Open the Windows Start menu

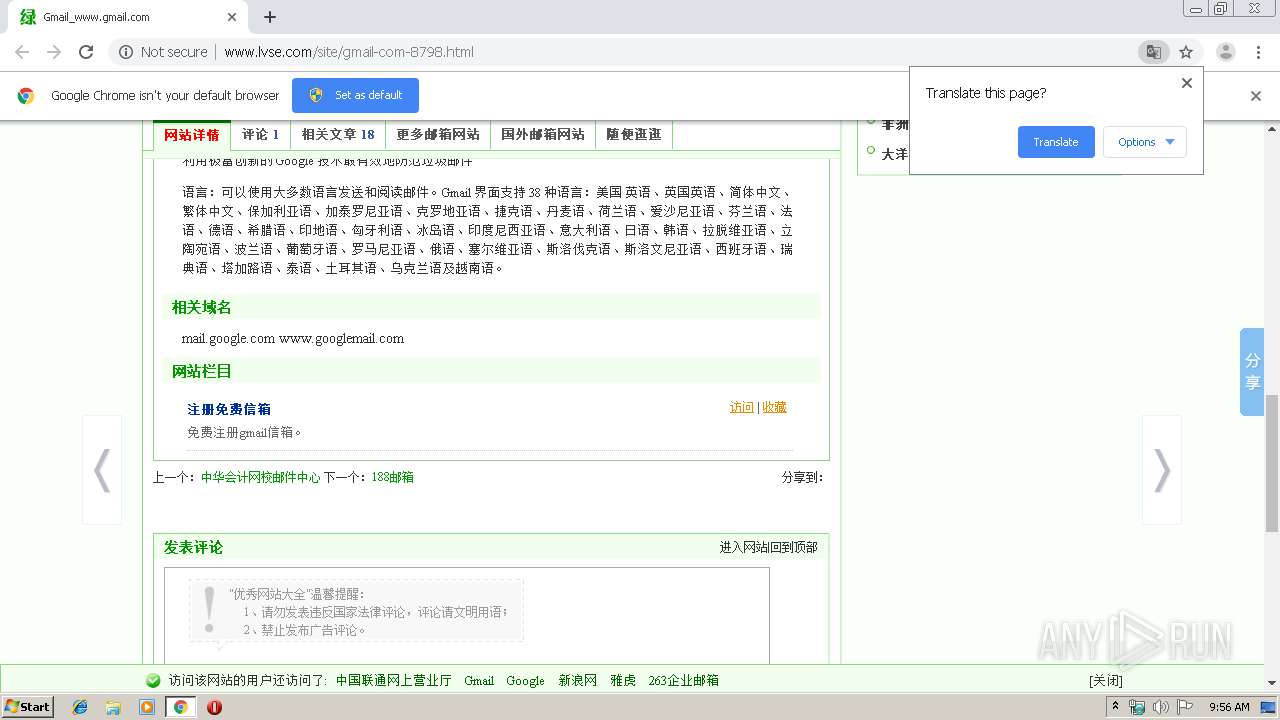point(27,707)
